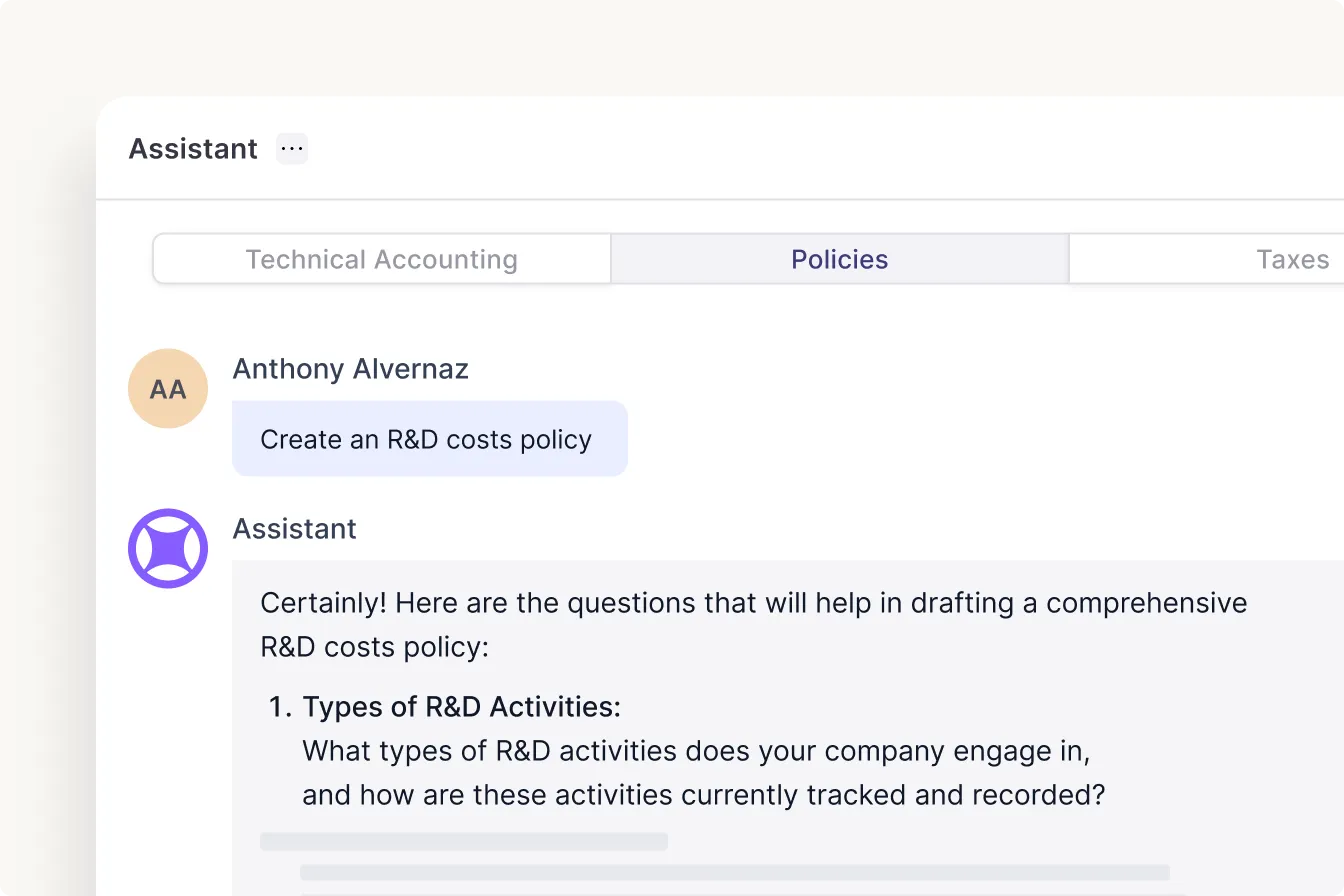Viewport: 1344px width, 896px height.
Task: Click the list number 1 marker
Action: 279,707
